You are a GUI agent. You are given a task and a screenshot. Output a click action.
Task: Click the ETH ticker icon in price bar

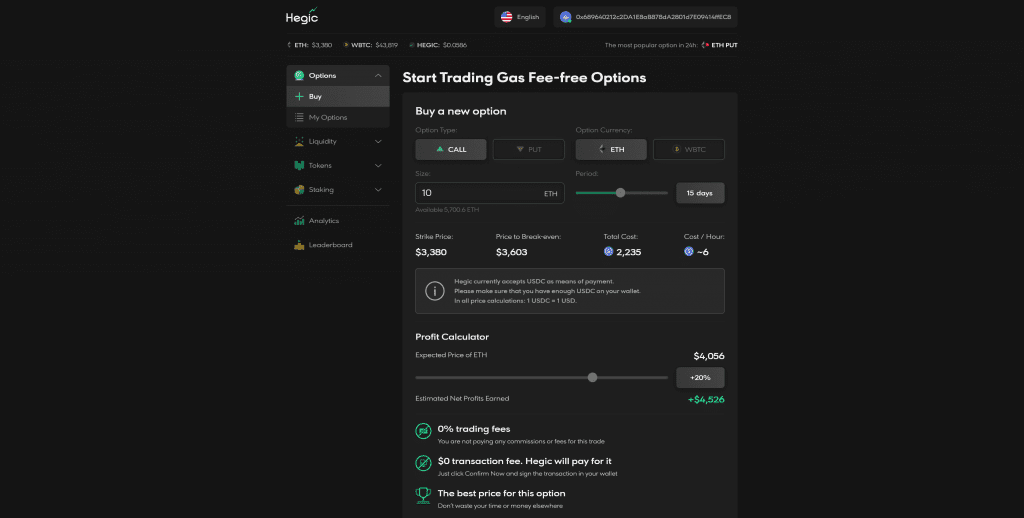pos(289,45)
